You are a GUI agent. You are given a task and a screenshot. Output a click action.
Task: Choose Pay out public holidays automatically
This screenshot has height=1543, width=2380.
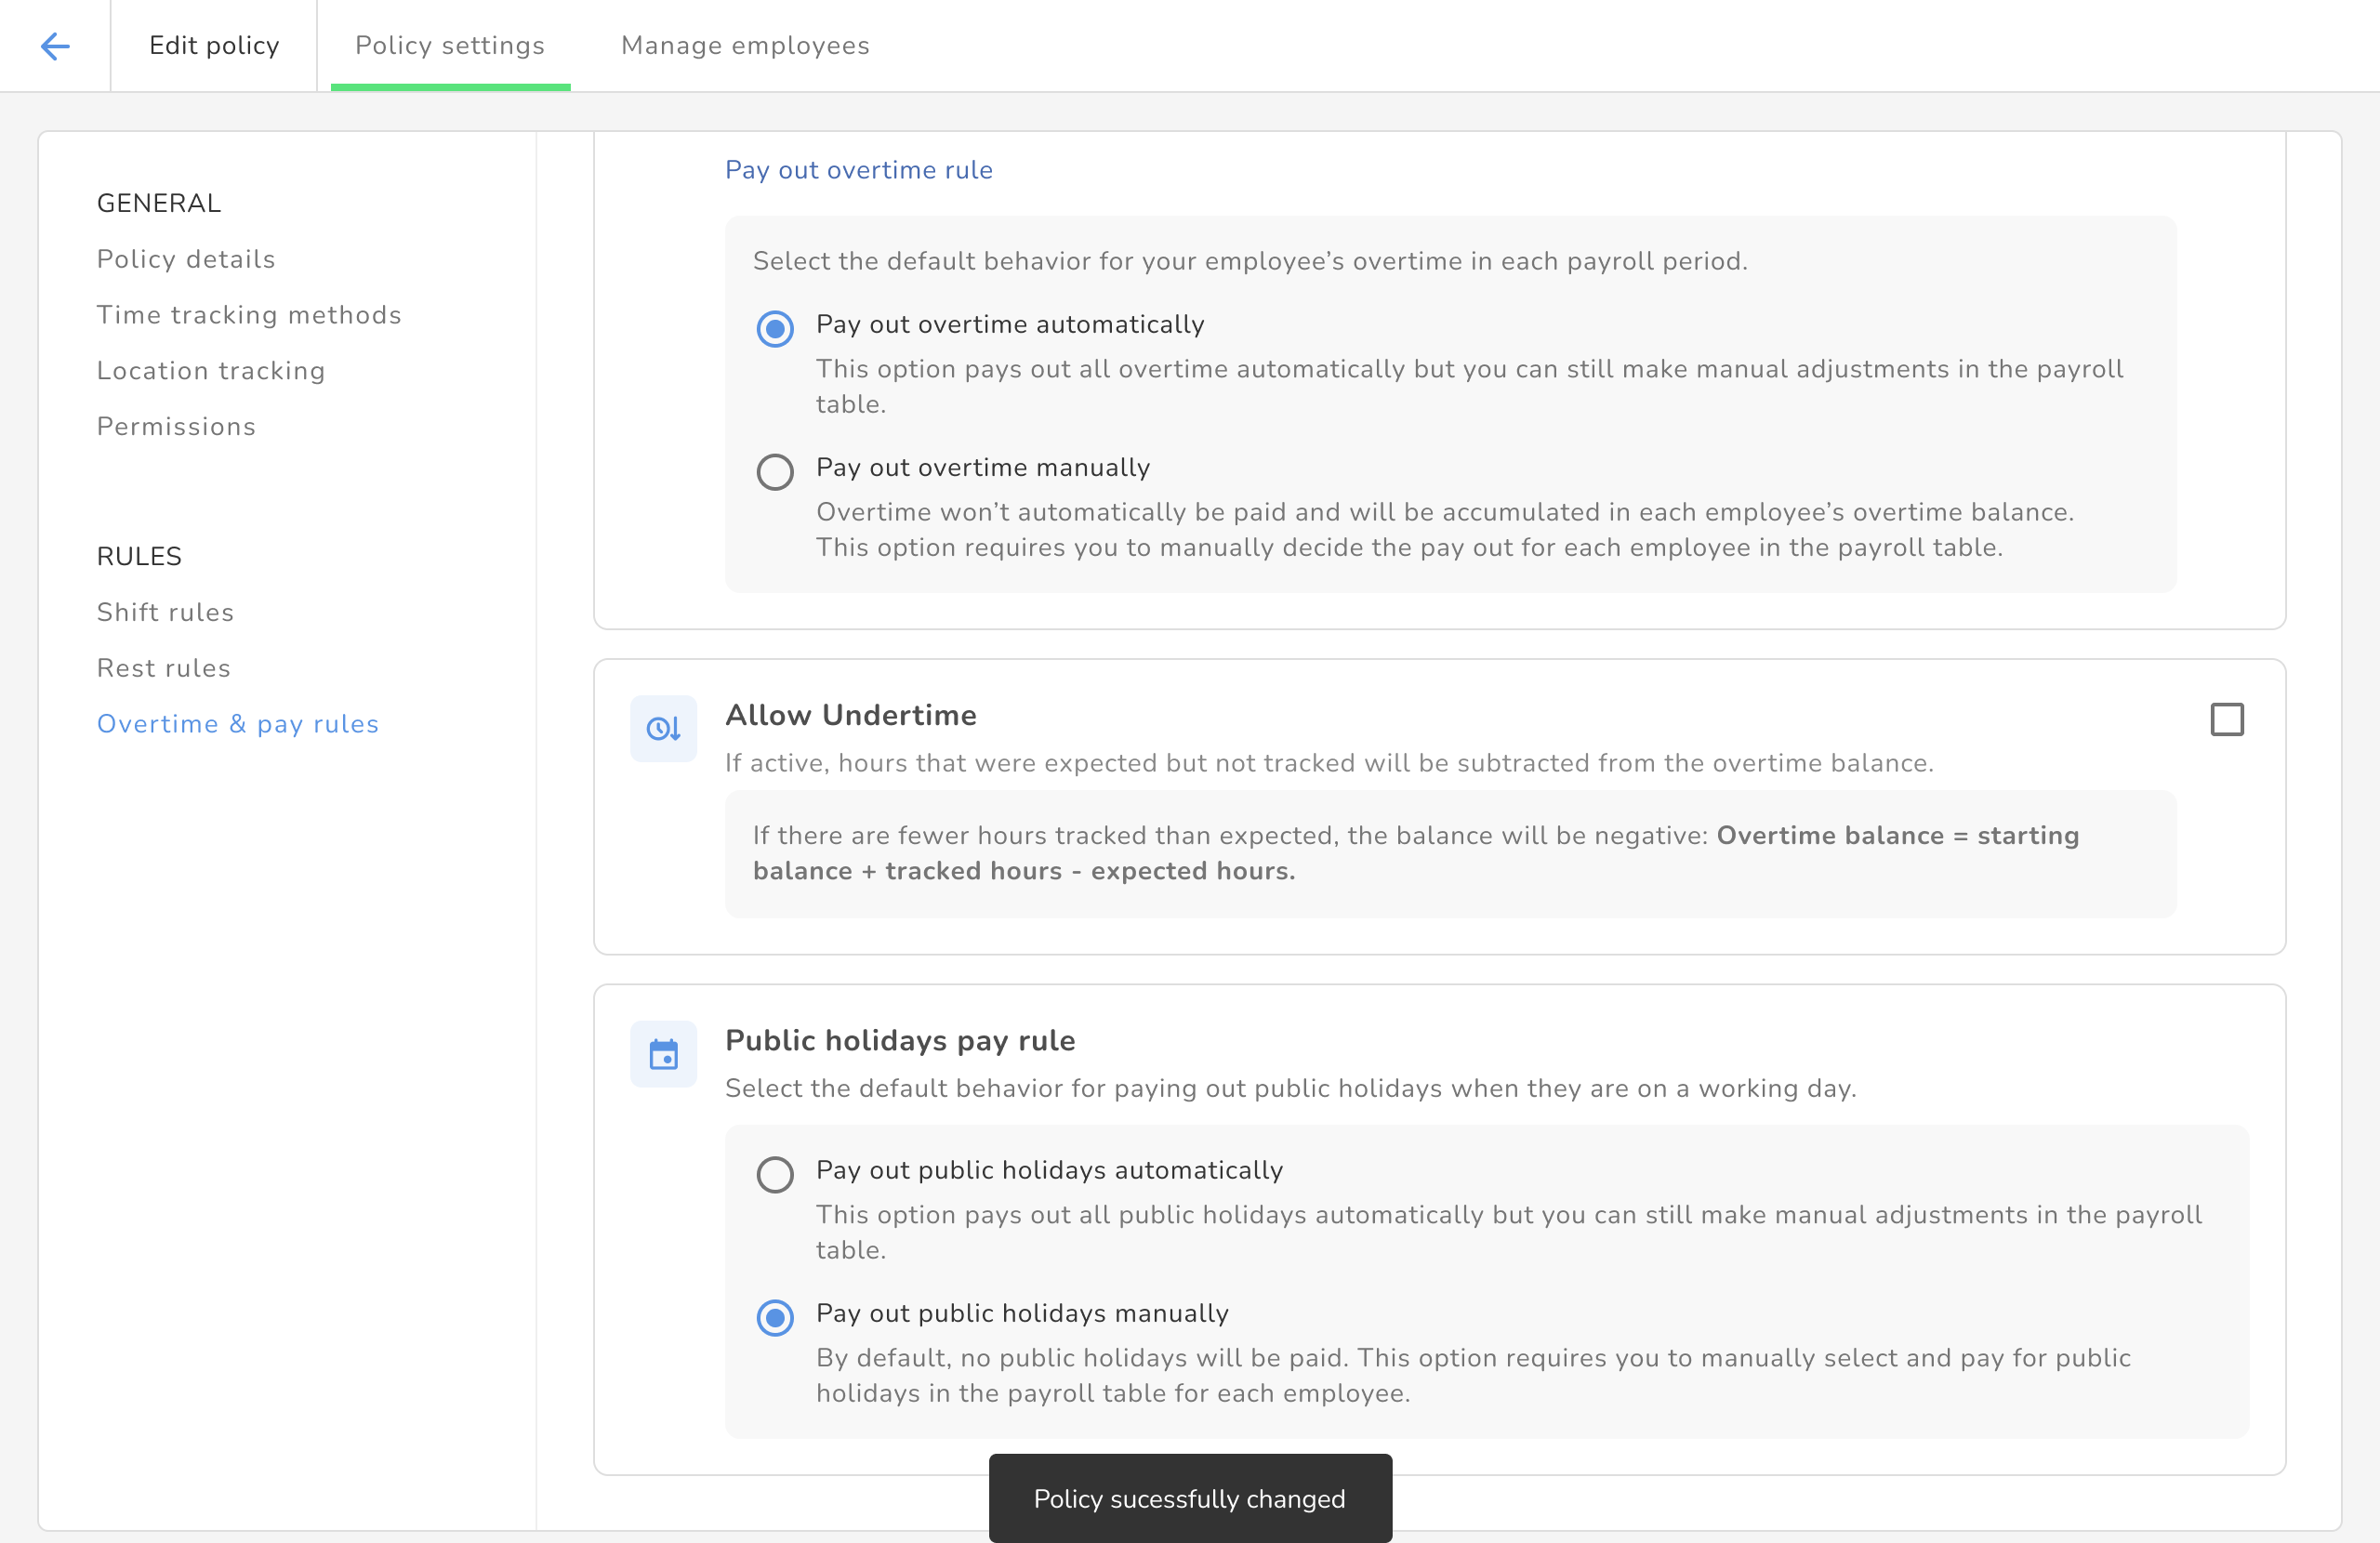pyautogui.click(x=775, y=1174)
